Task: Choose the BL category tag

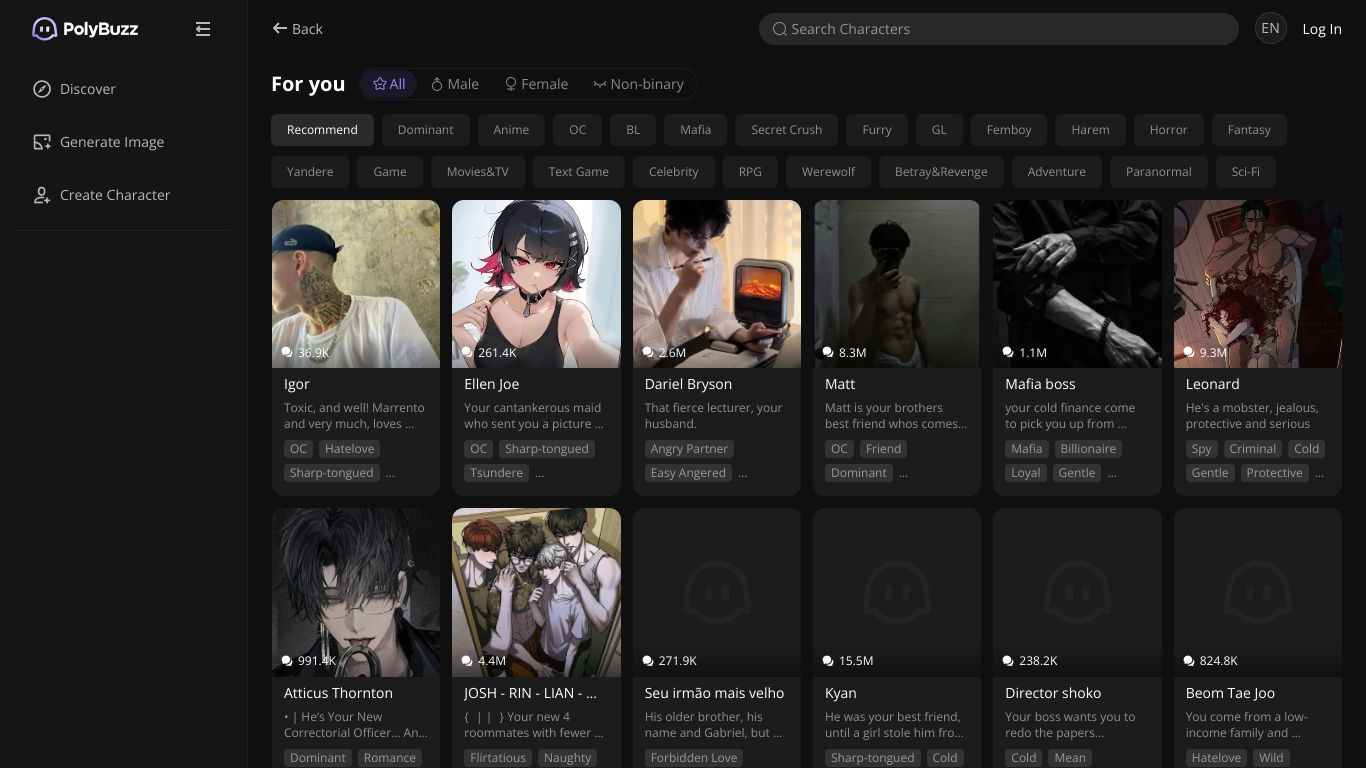Action: pos(633,130)
